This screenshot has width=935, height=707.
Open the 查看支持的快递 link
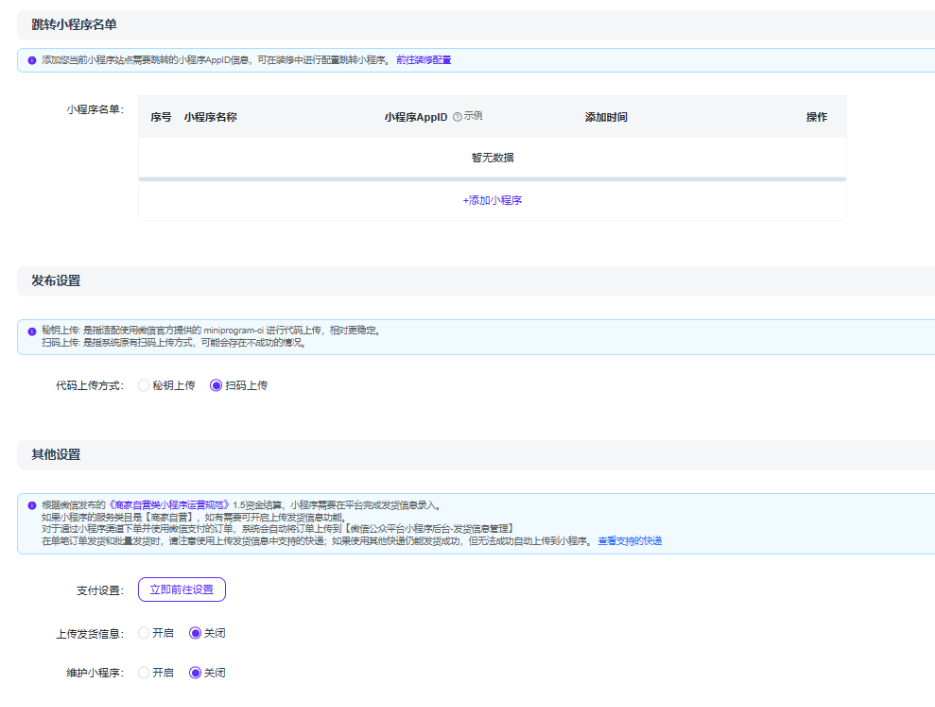[630, 541]
